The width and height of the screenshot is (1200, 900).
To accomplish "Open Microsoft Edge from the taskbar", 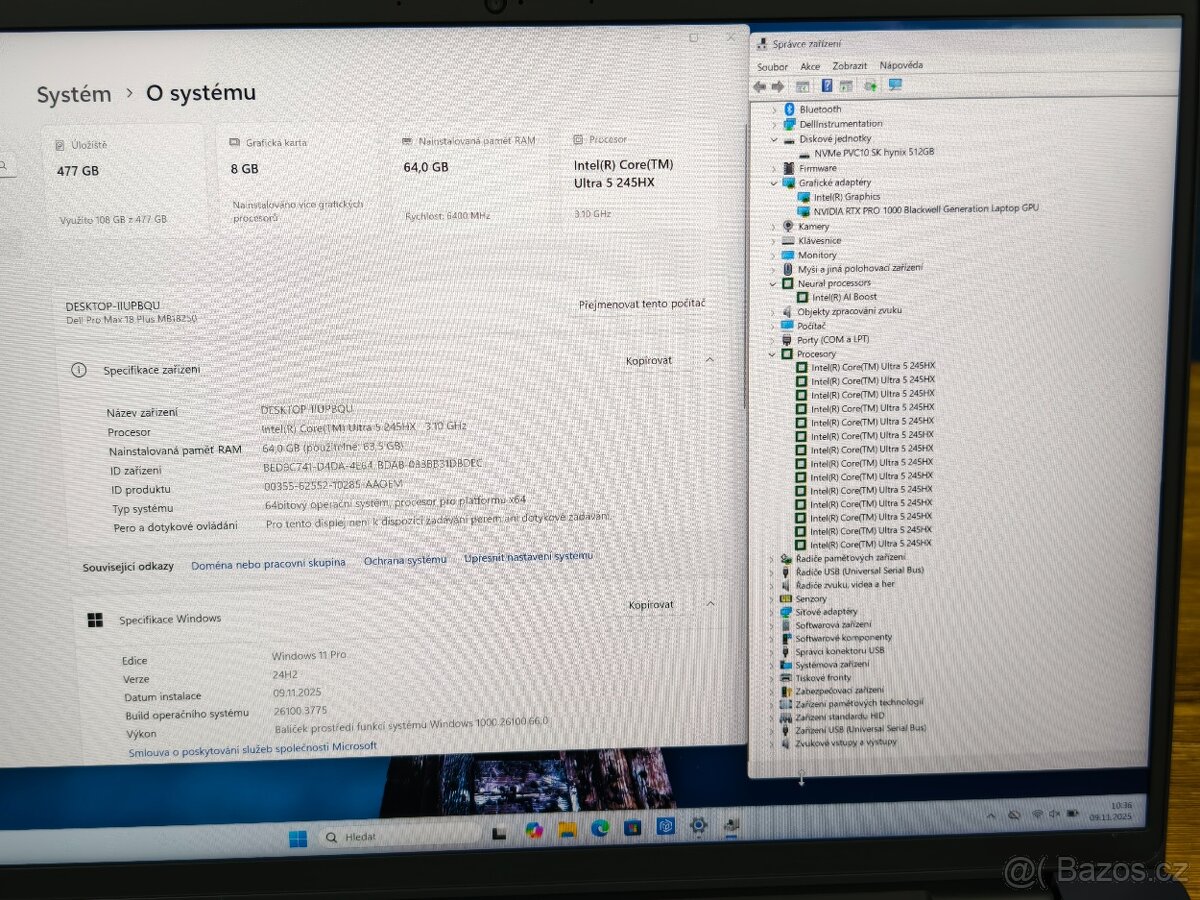I will tap(601, 831).
